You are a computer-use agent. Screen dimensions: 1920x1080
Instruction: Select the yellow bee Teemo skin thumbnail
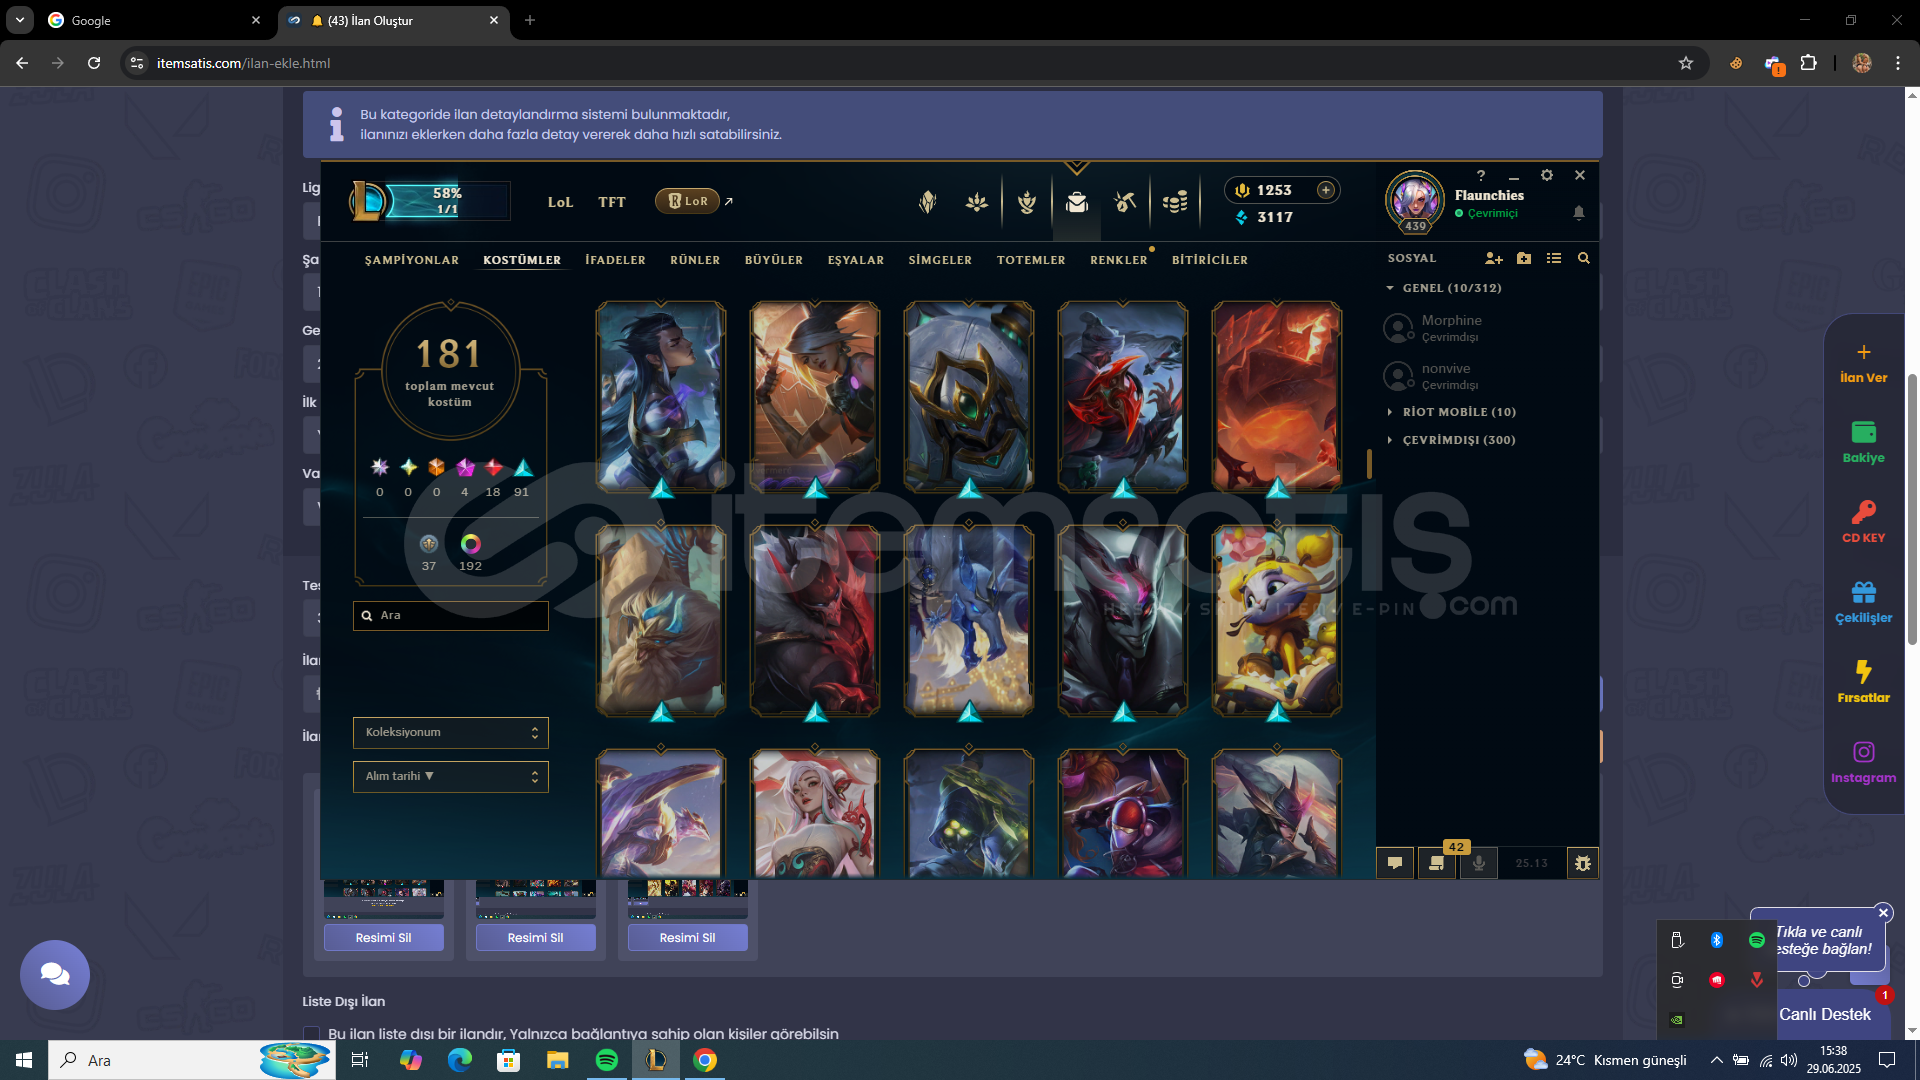click(1277, 621)
